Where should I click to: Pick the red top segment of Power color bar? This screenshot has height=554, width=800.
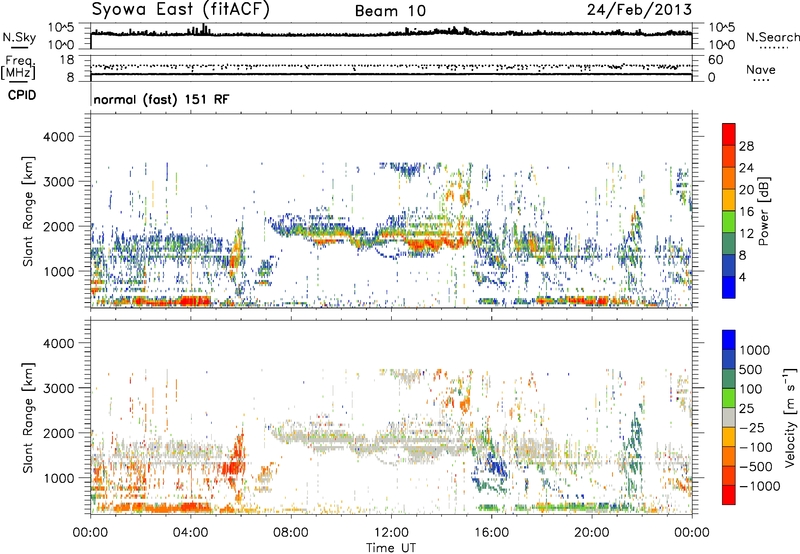(729, 134)
